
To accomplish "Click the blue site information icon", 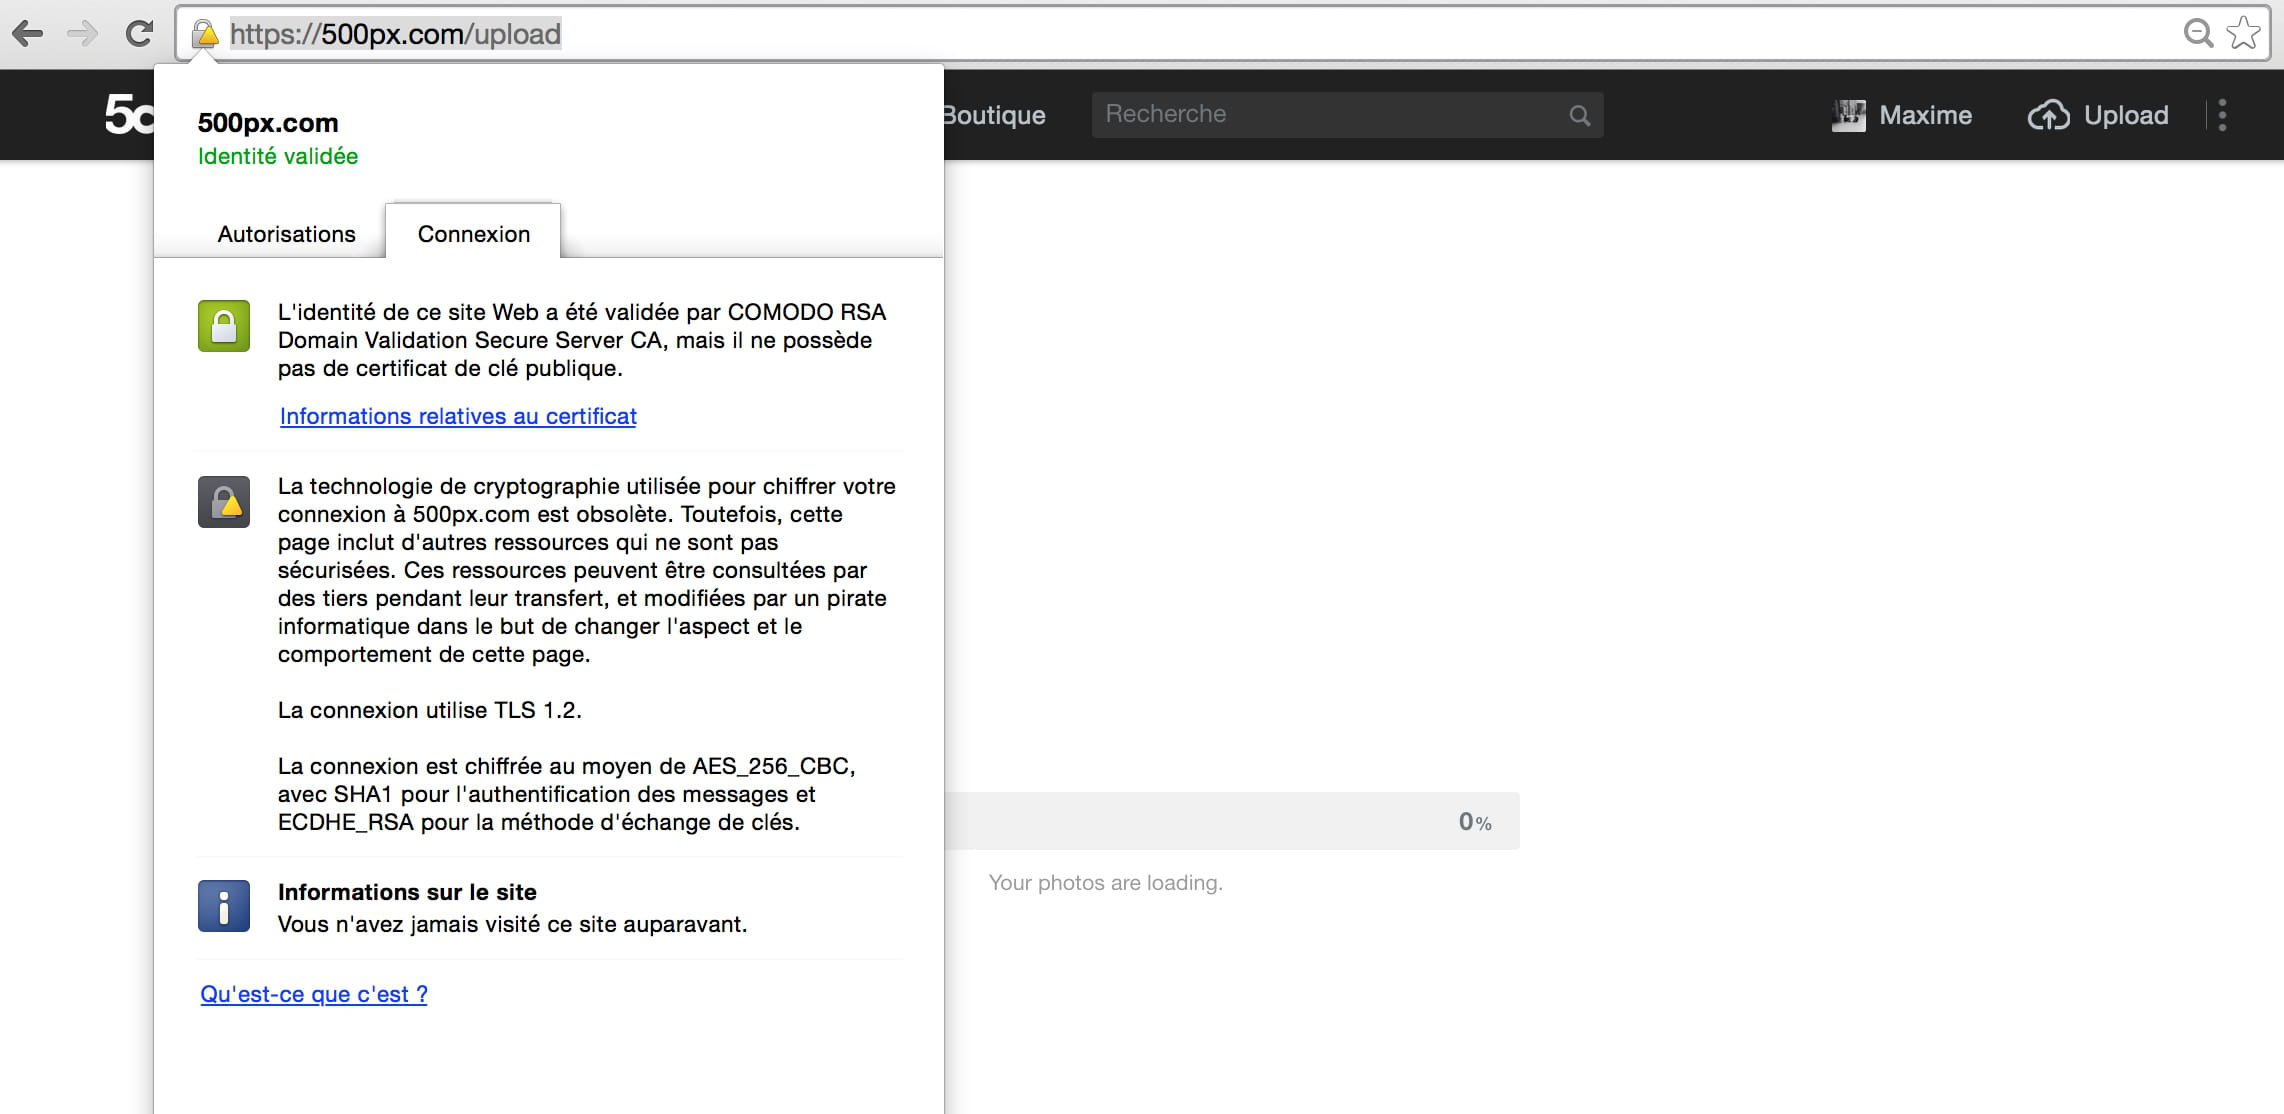I will click(x=224, y=906).
